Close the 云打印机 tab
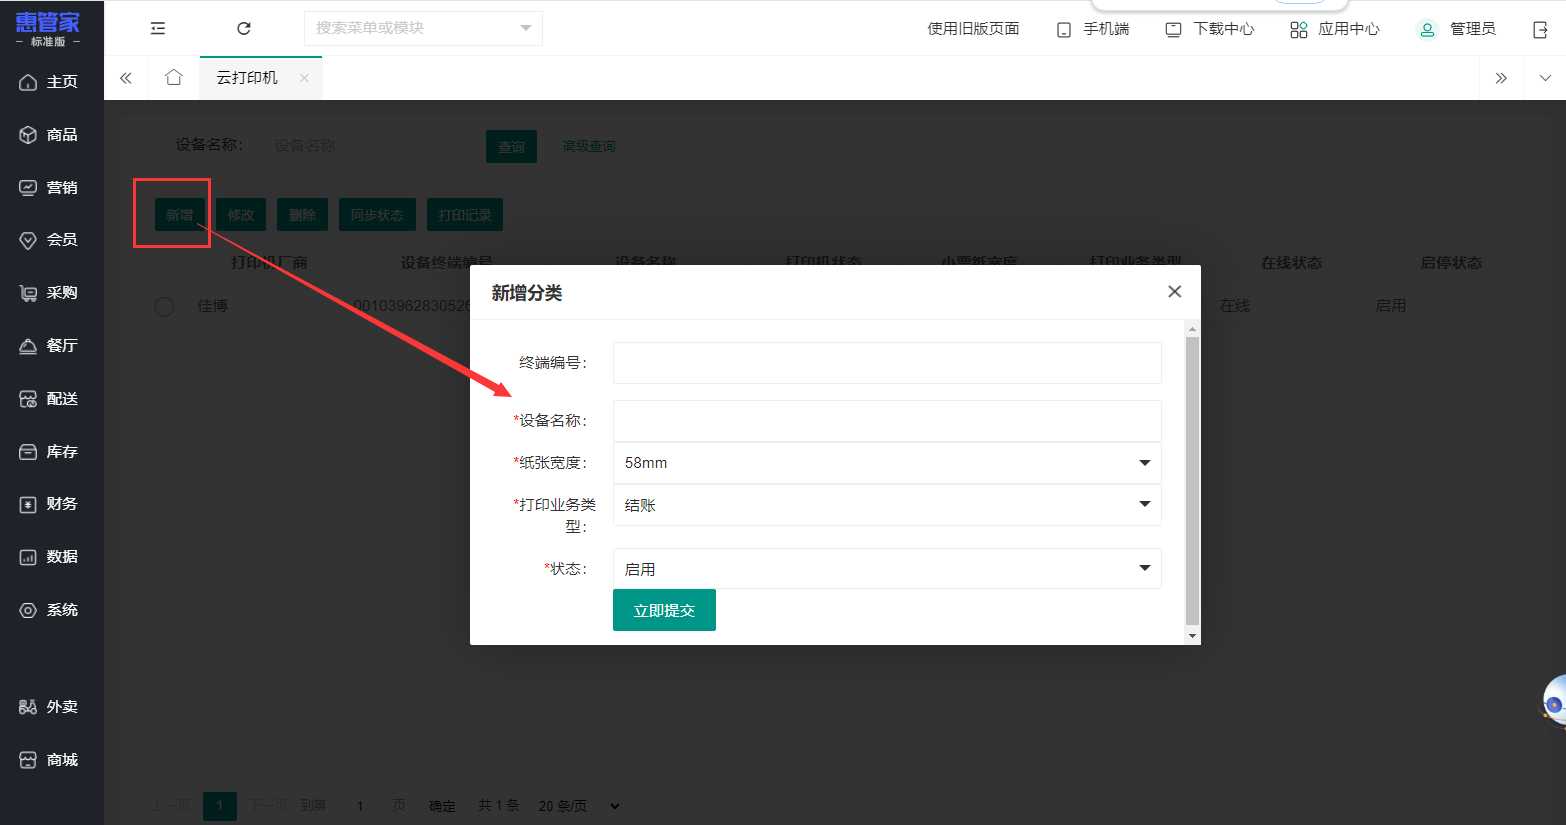 coord(304,78)
